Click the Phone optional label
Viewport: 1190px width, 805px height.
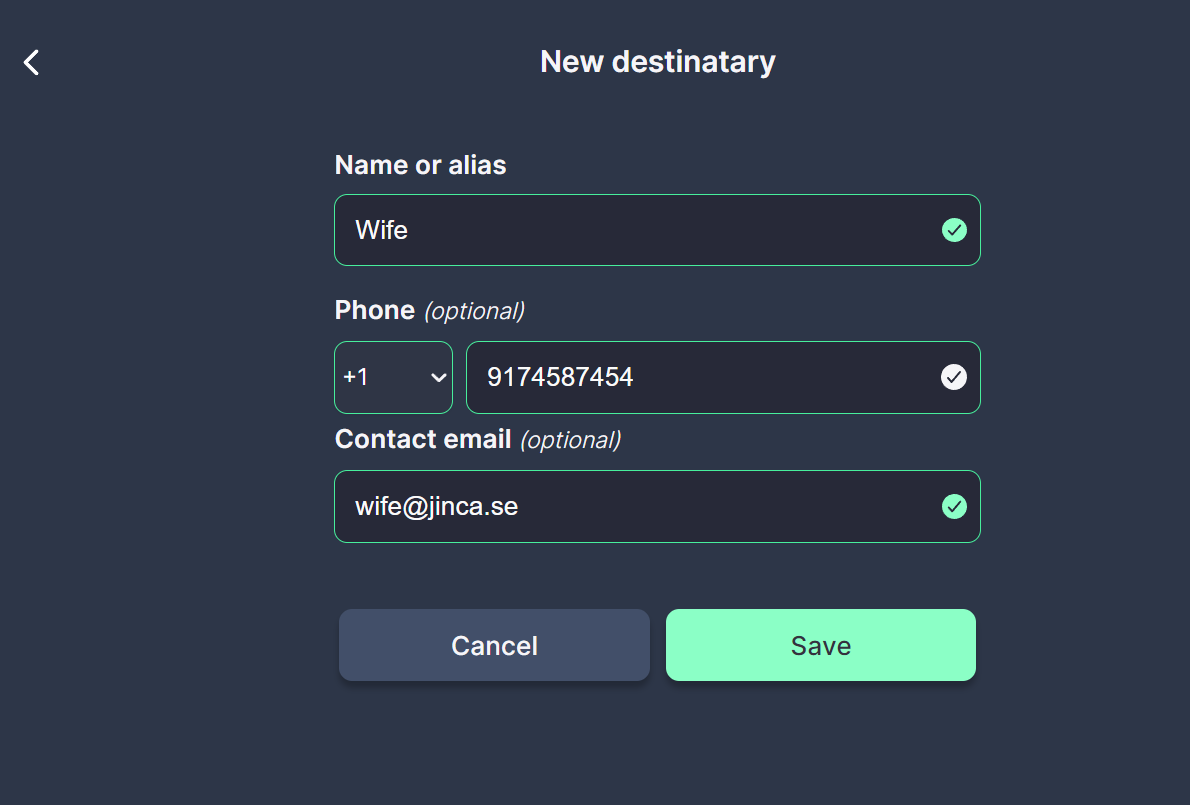coord(428,310)
